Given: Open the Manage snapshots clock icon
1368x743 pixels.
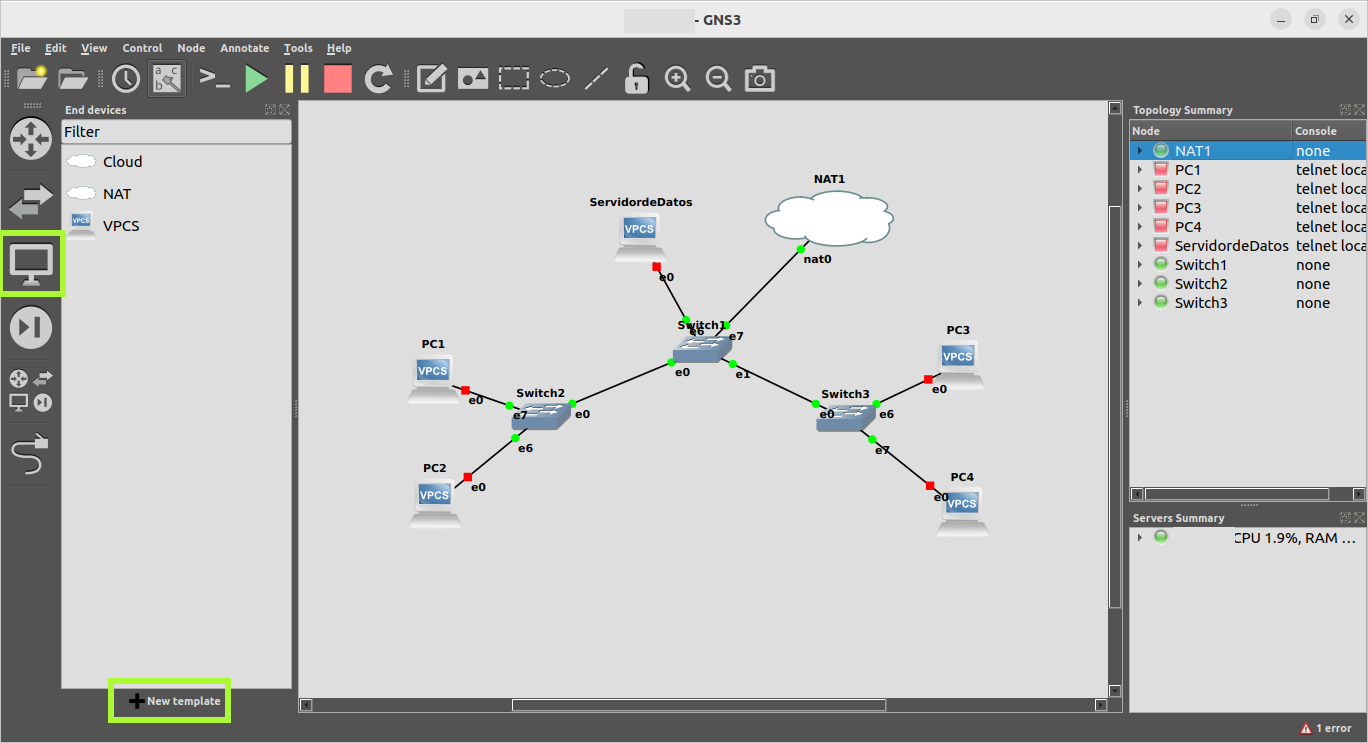Looking at the screenshot, I should 126,79.
